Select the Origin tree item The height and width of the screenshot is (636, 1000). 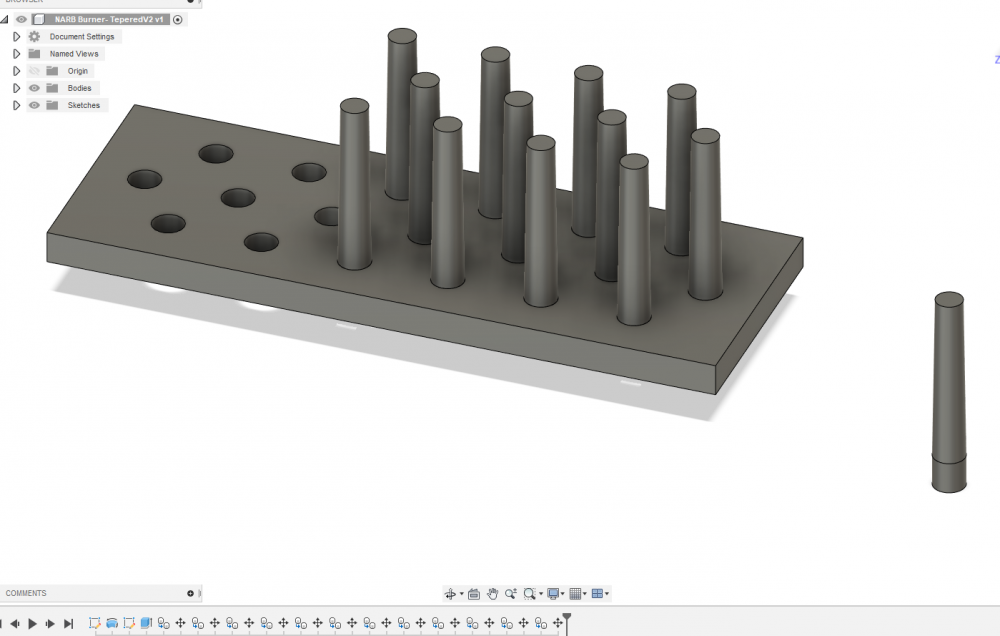point(78,71)
